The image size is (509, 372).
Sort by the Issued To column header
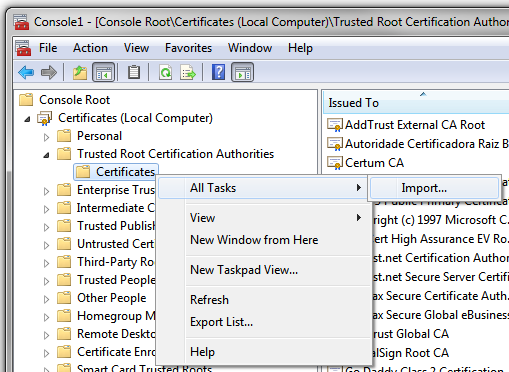coord(416,102)
